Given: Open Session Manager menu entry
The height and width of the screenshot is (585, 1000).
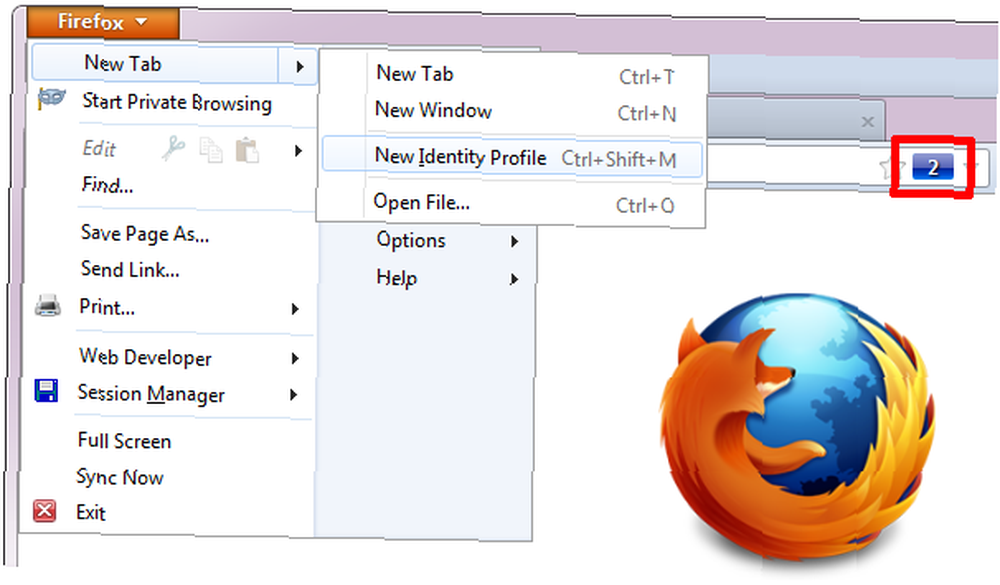Looking at the screenshot, I should (151, 394).
